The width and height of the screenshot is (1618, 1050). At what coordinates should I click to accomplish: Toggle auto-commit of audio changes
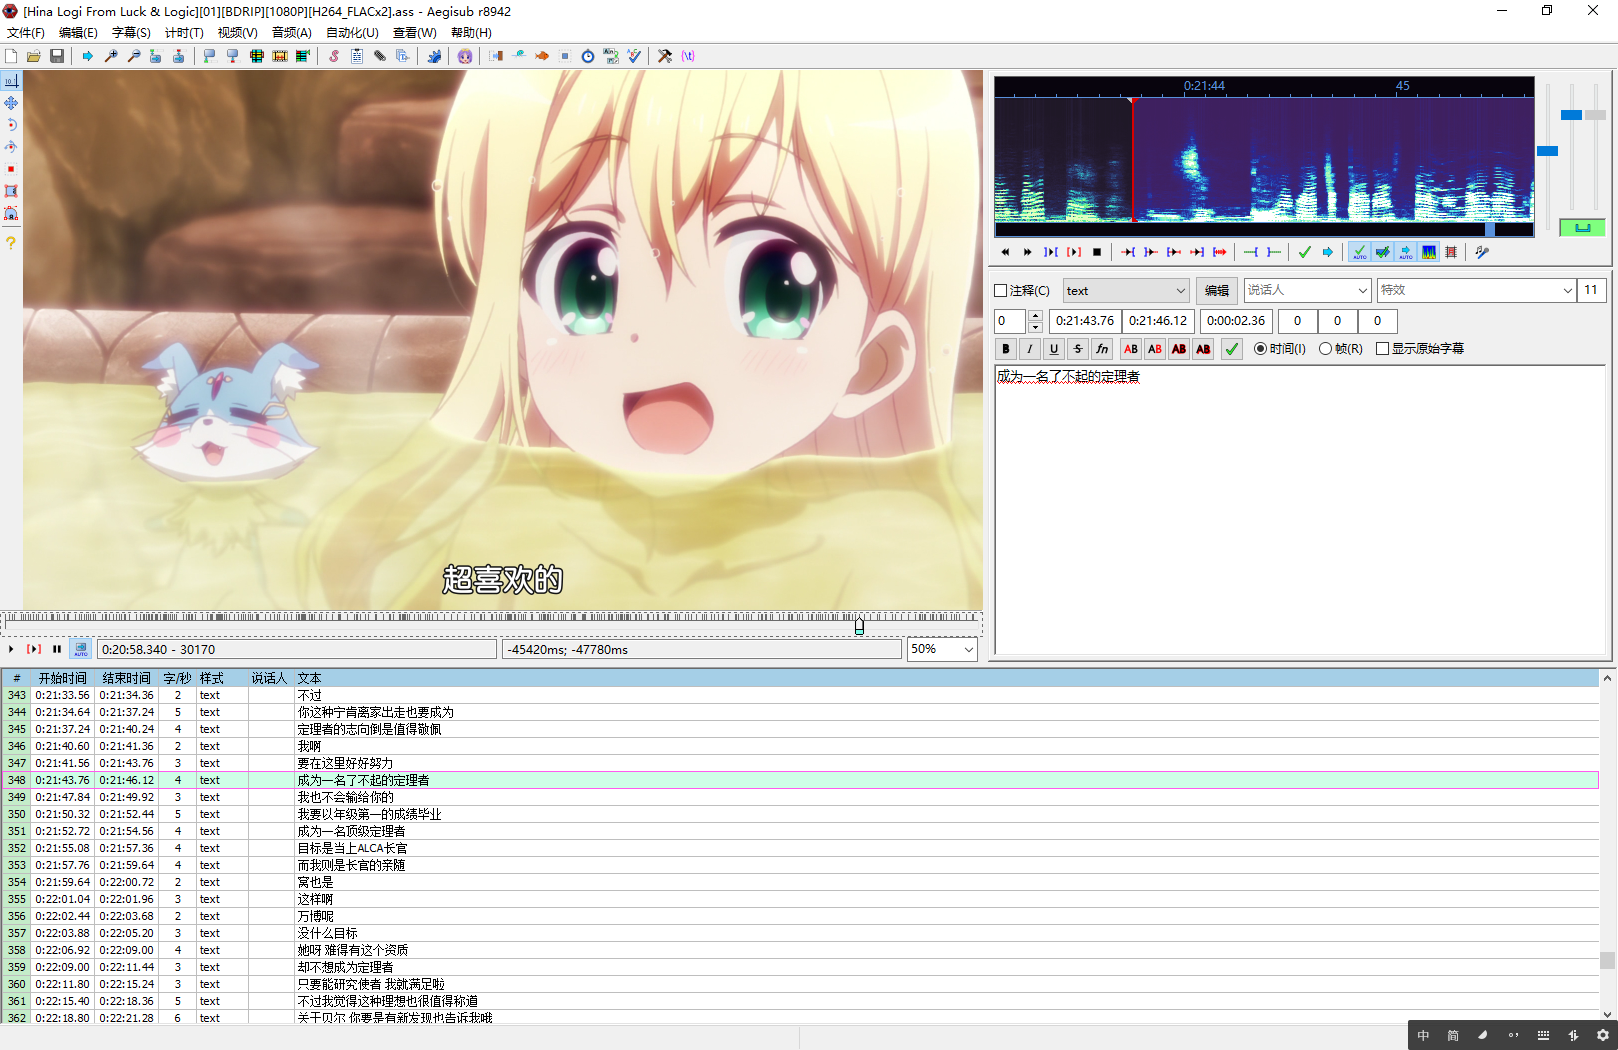[1359, 252]
